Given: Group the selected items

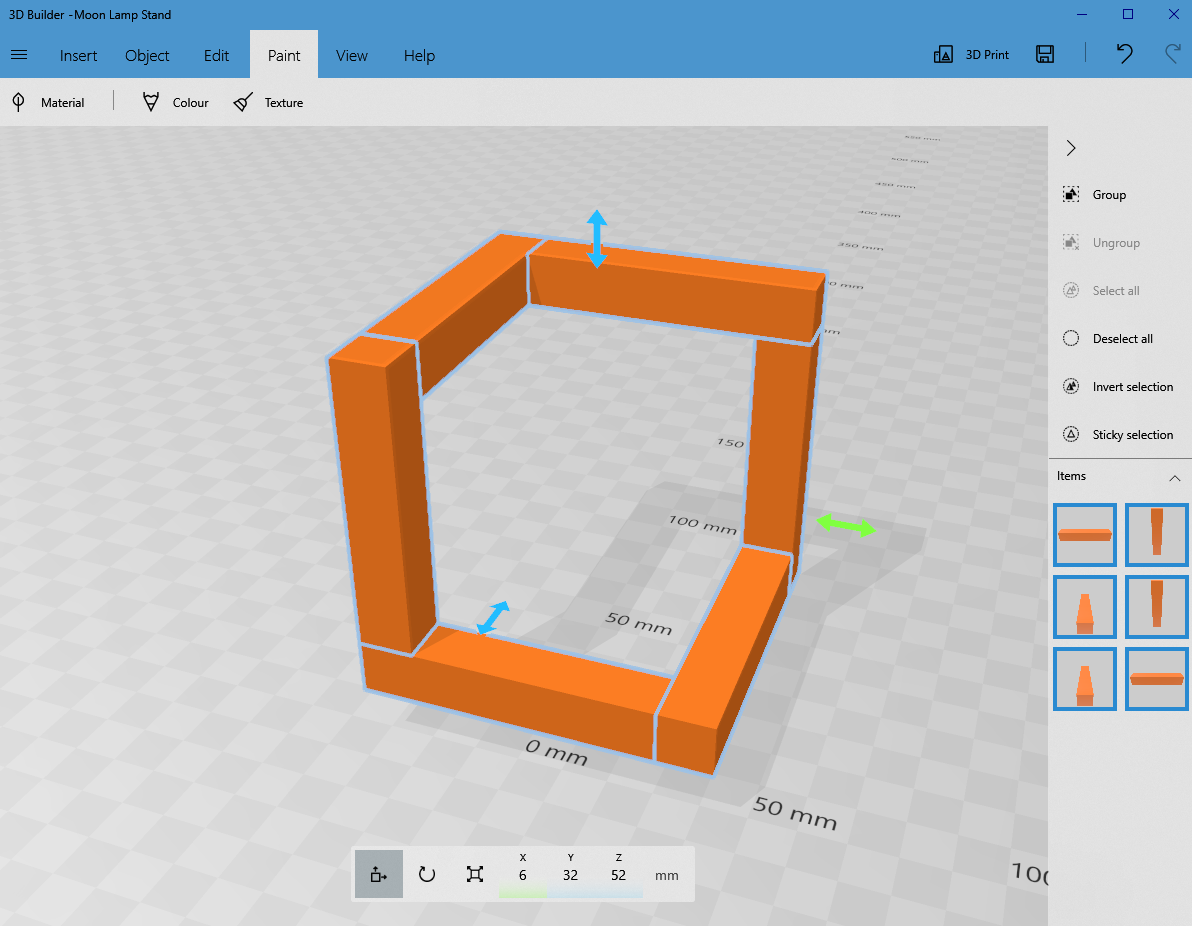Looking at the screenshot, I should point(1110,194).
